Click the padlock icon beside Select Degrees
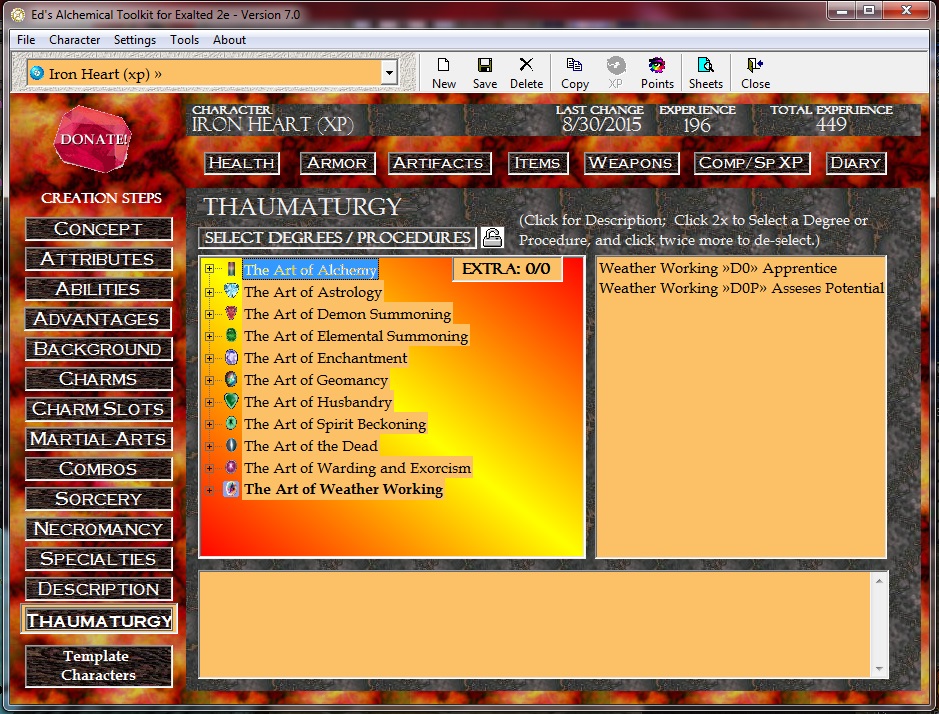 point(492,237)
